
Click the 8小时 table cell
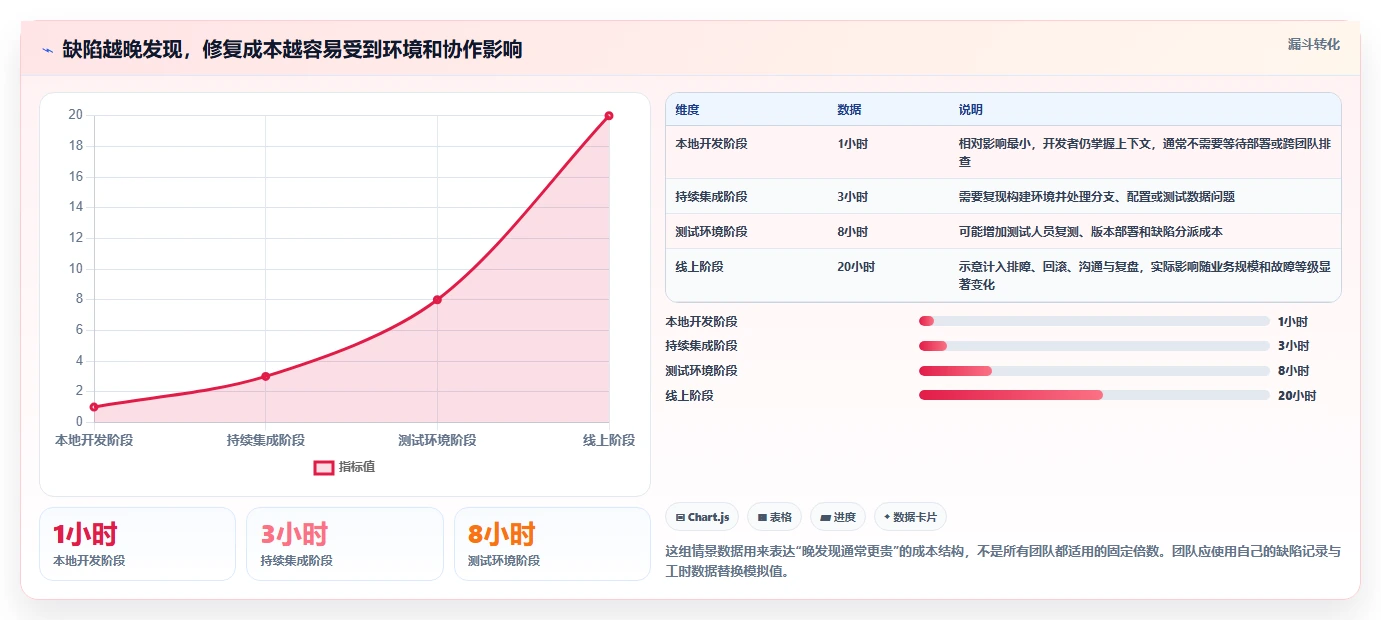click(852, 232)
